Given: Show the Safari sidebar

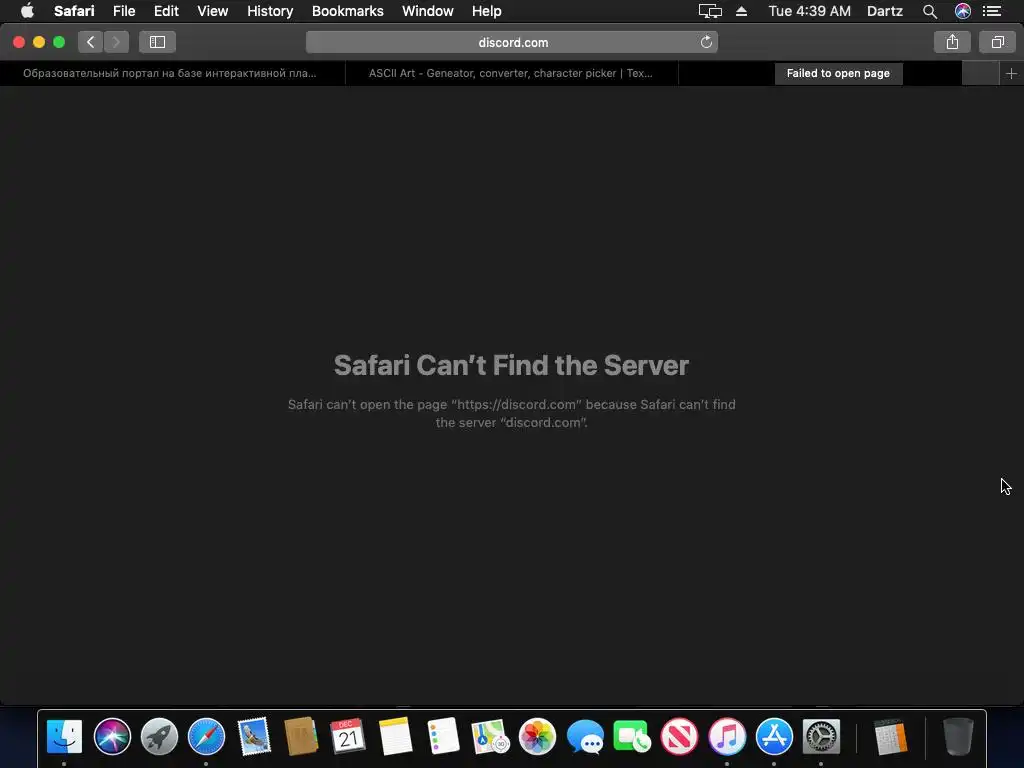Looking at the screenshot, I should [x=157, y=42].
